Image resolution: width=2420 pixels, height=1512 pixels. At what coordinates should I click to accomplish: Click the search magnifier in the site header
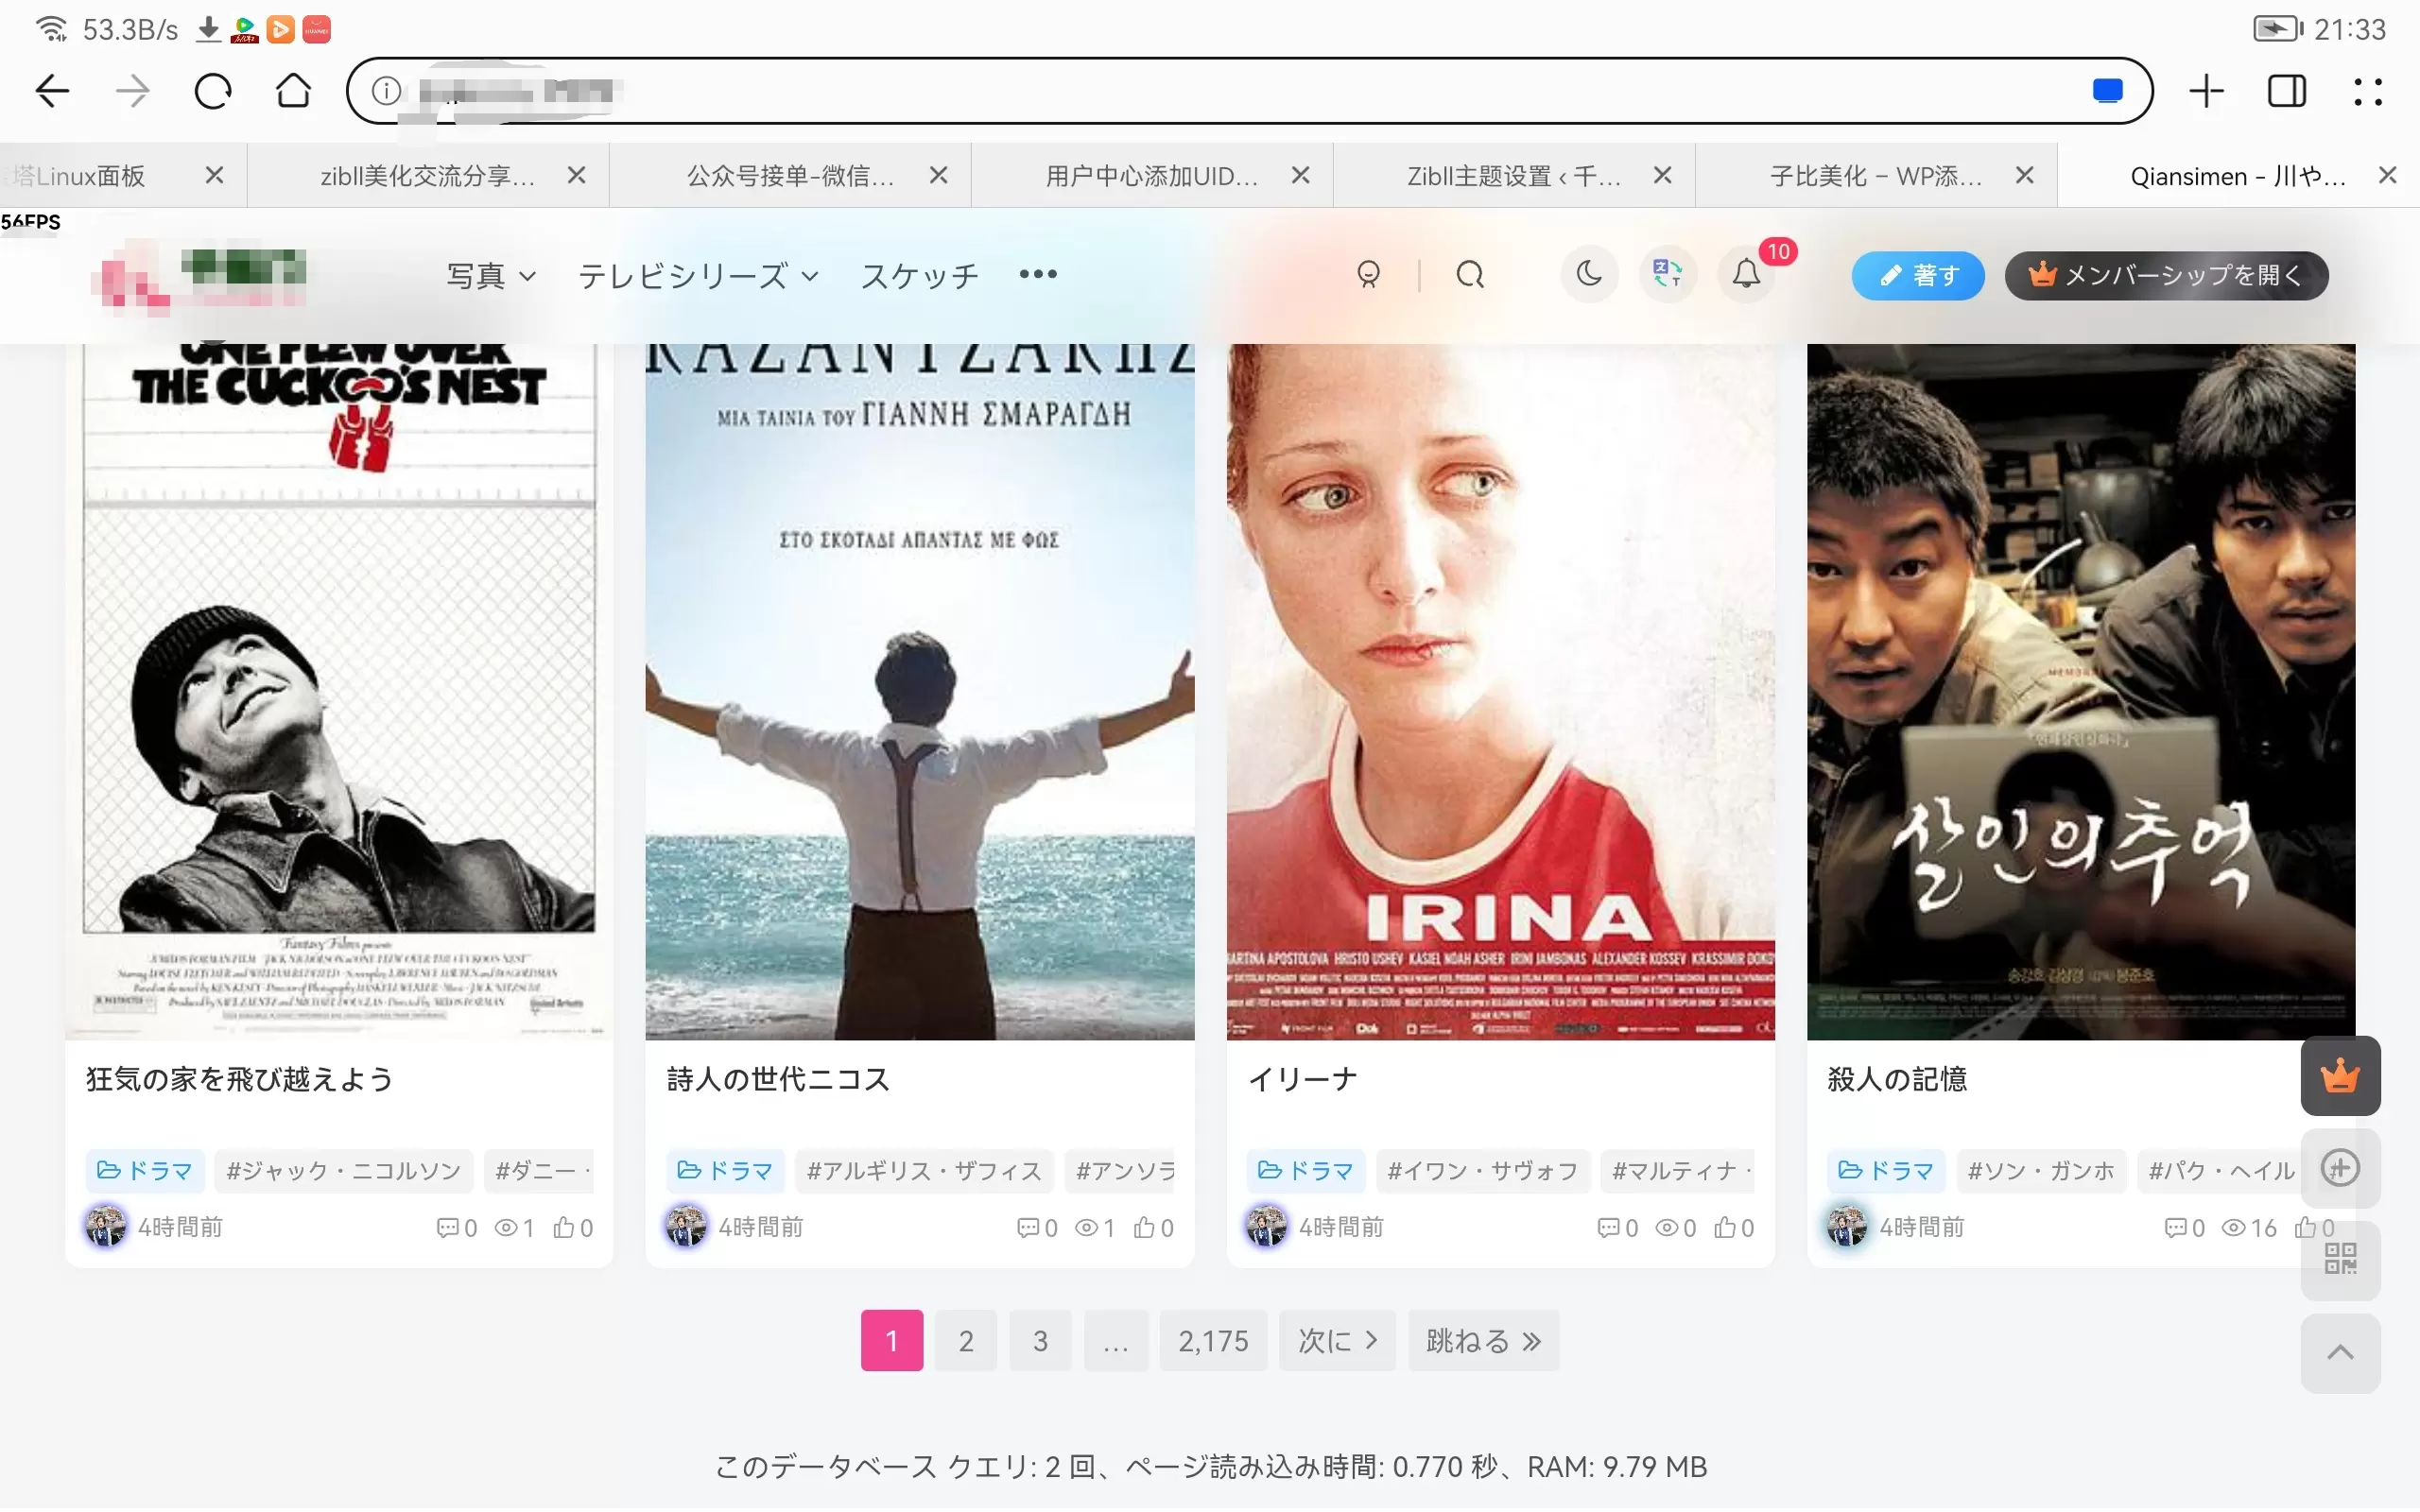[1470, 275]
